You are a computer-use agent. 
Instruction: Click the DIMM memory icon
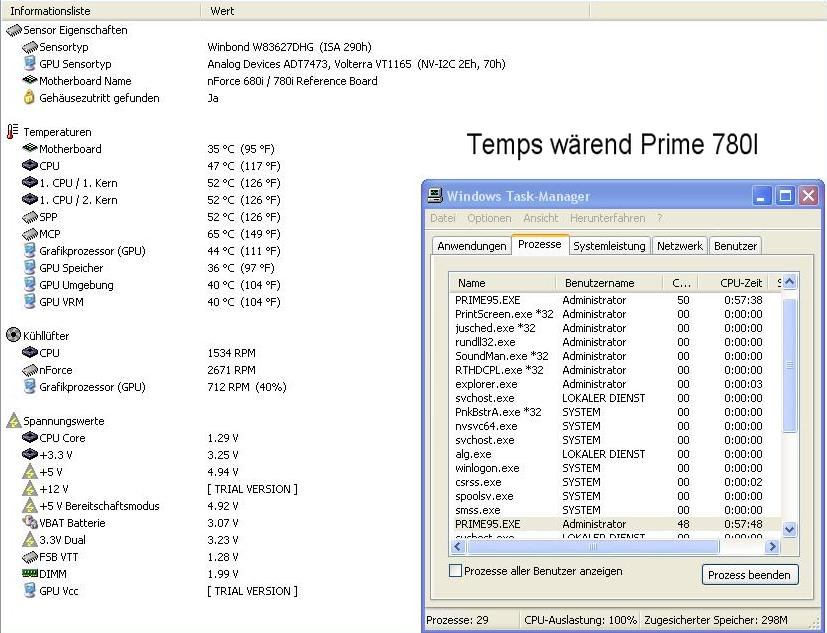[x=30, y=573]
